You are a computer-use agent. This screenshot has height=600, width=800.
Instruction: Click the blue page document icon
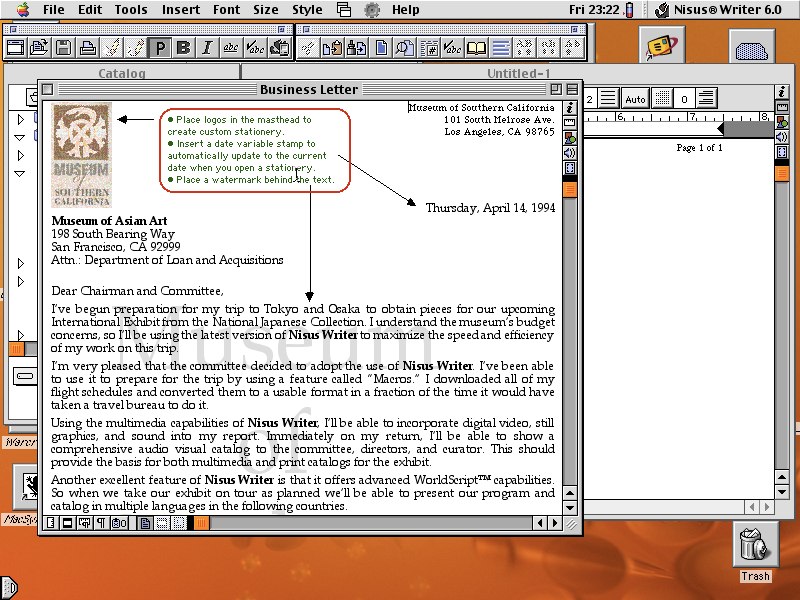point(381,48)
